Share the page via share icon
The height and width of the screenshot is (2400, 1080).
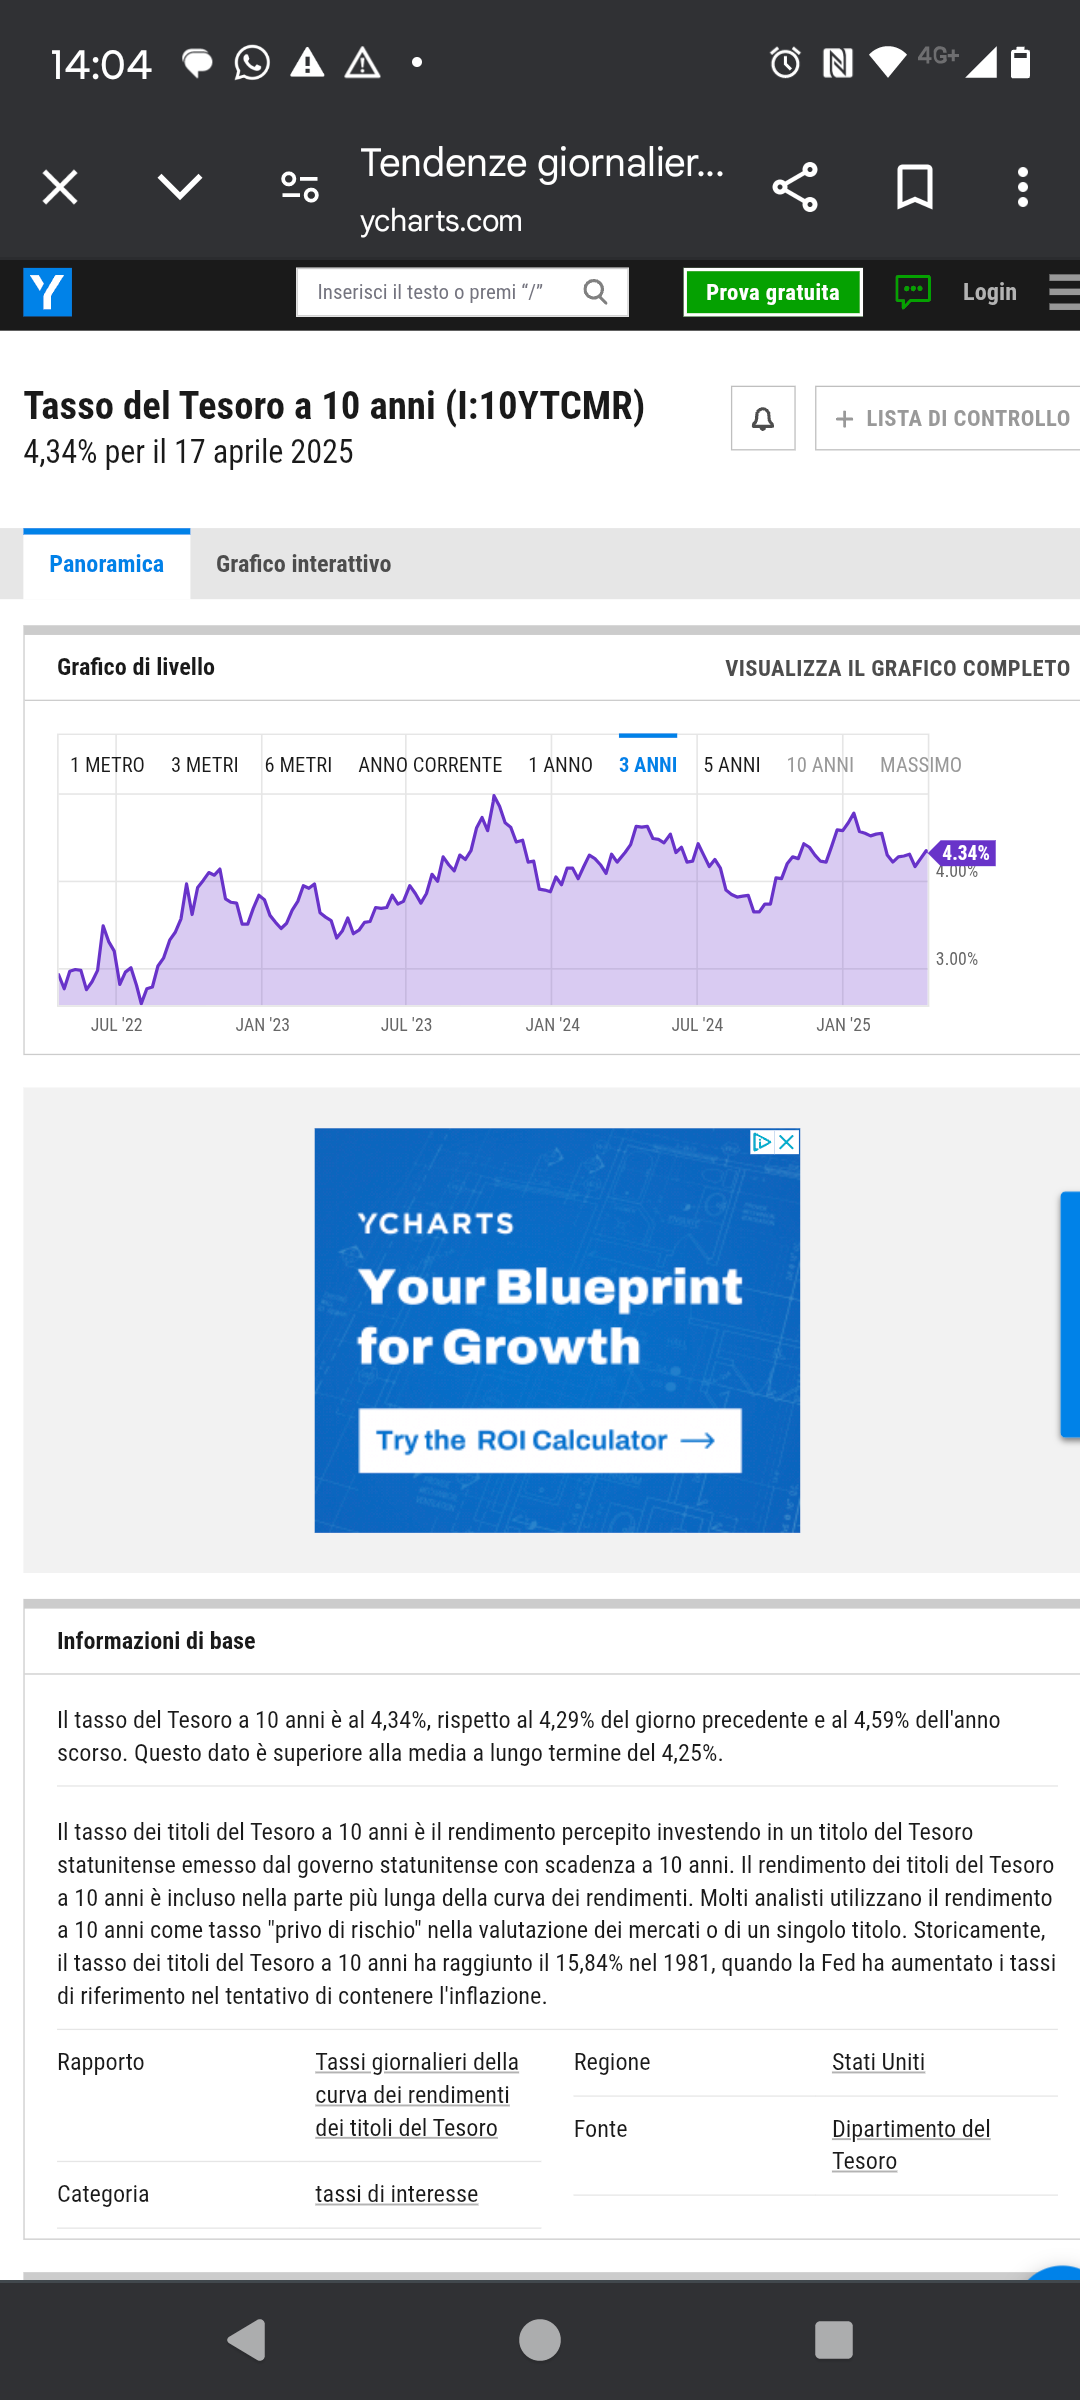coord(795,187)
